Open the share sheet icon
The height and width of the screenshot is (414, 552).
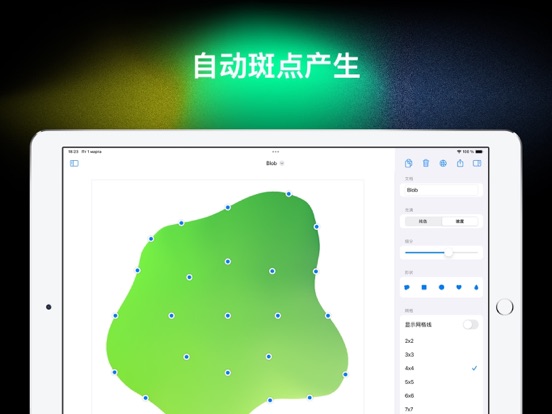tap(460, 163)
